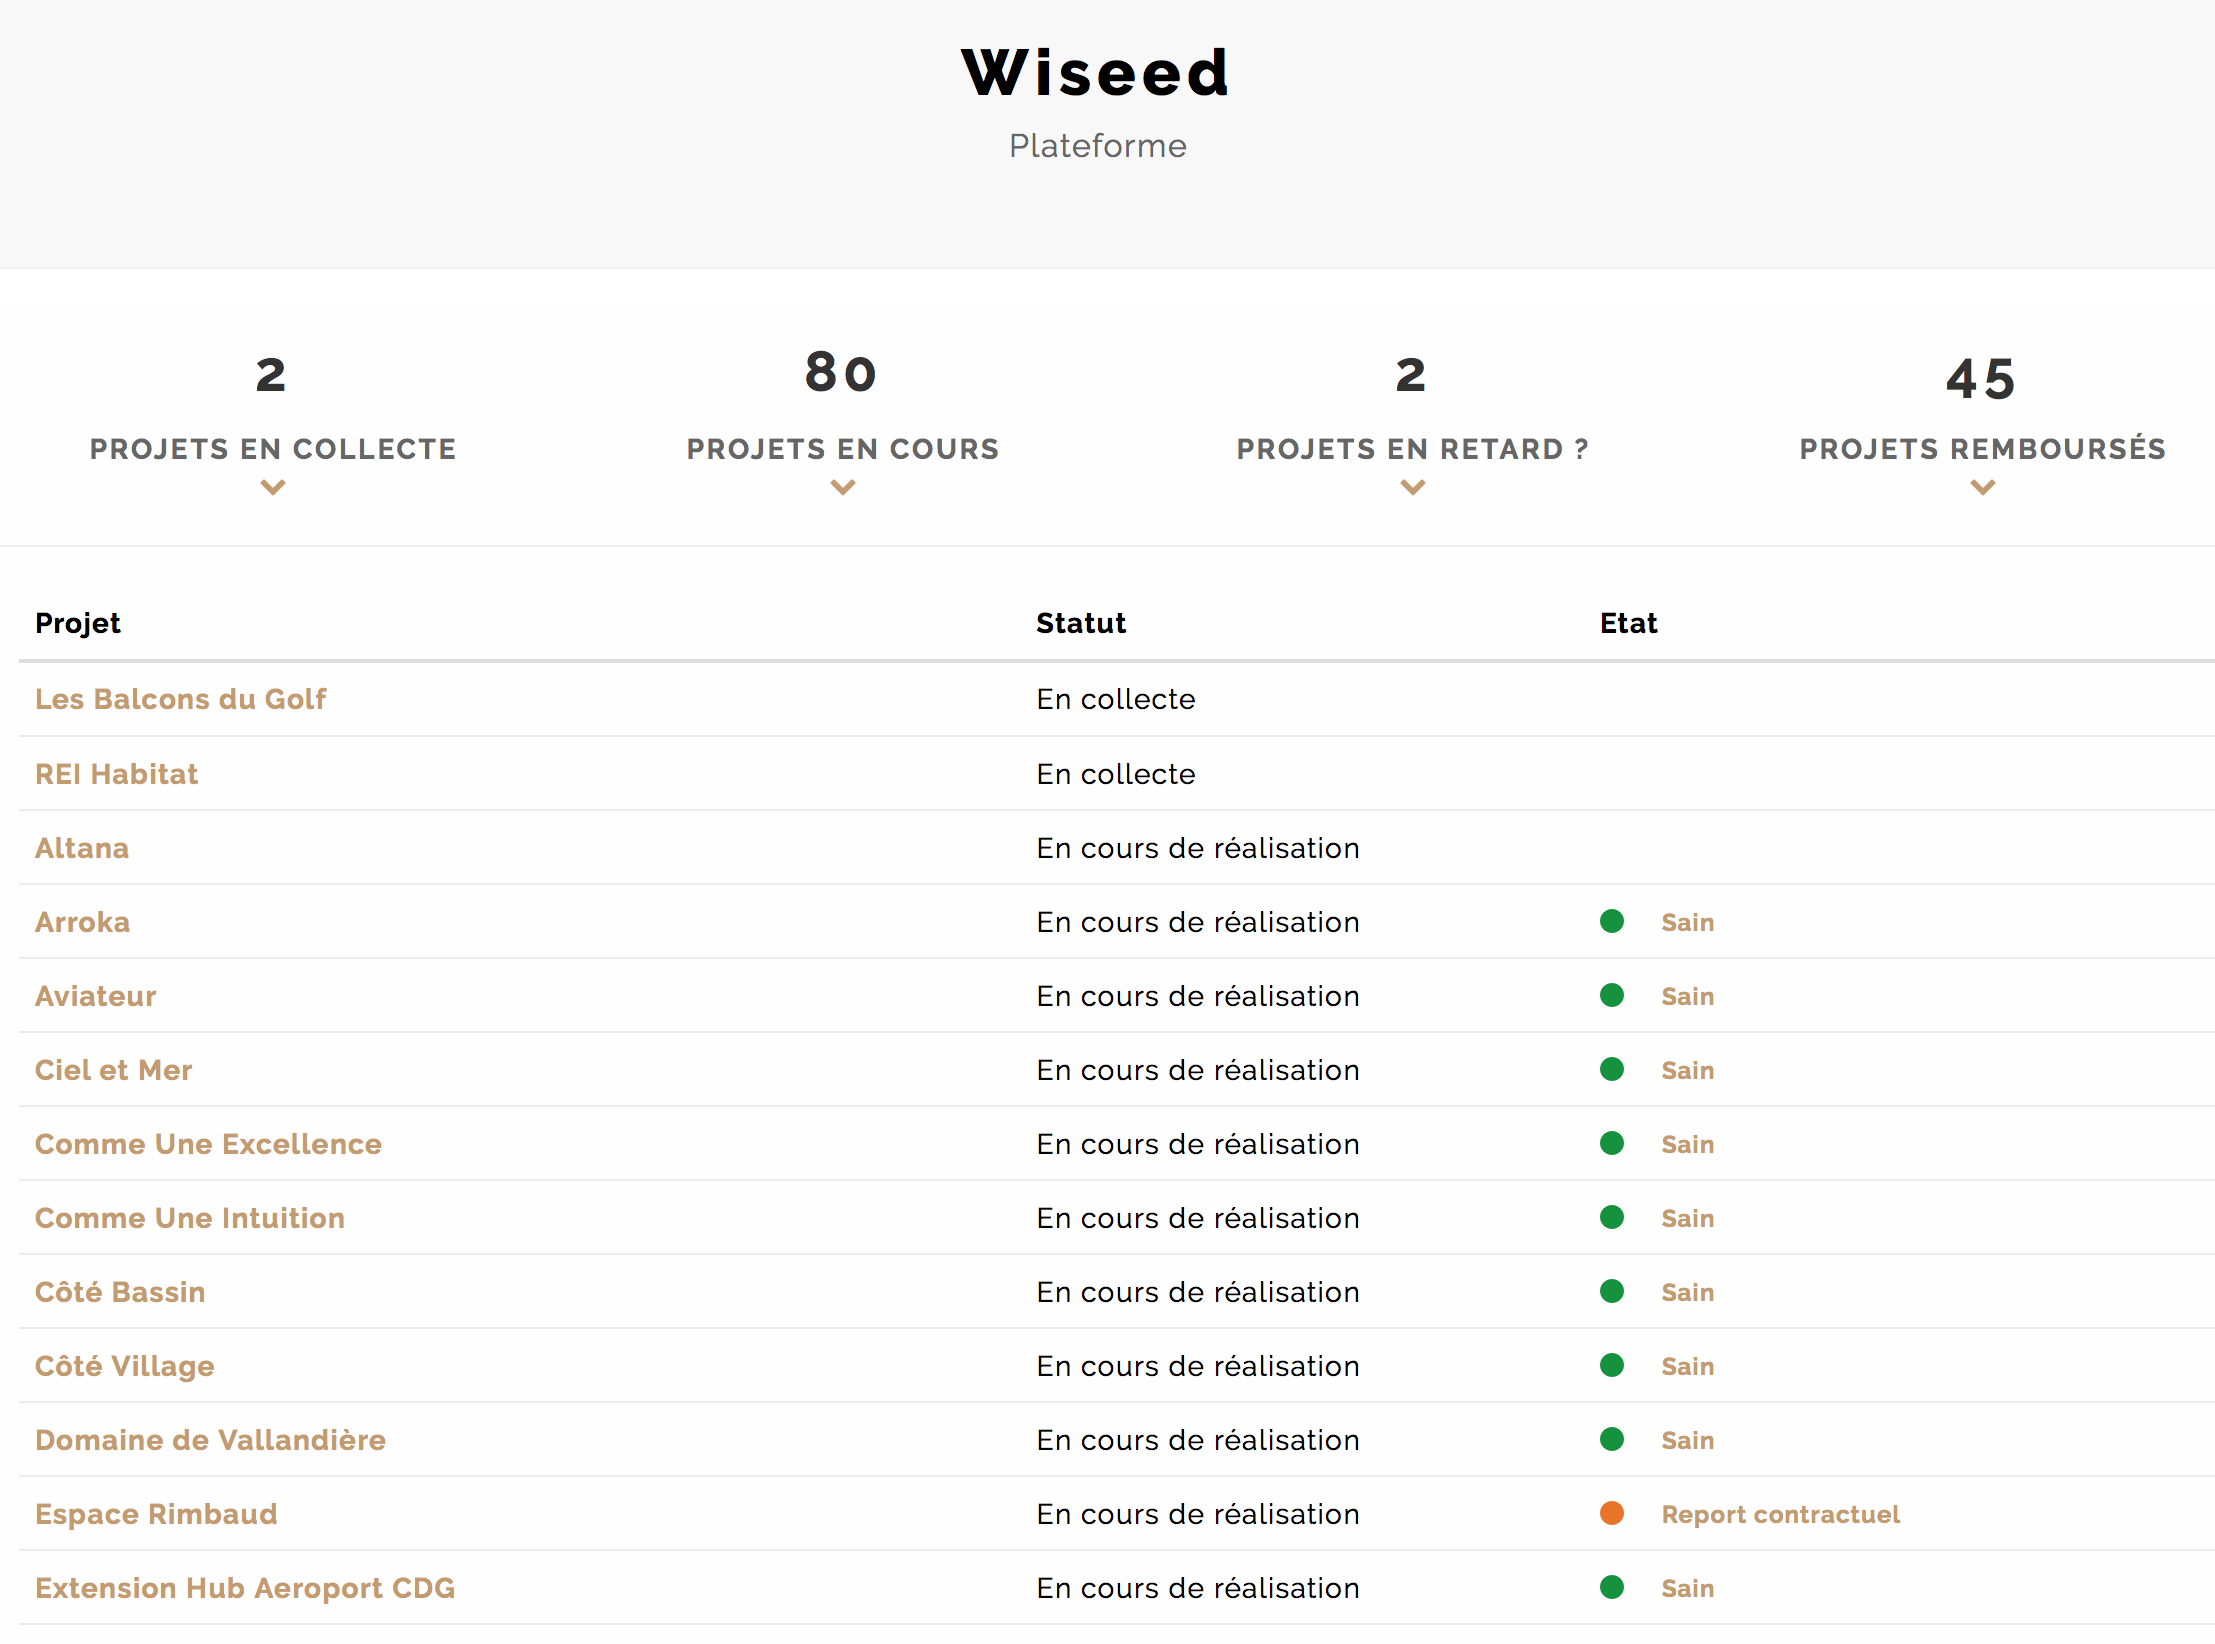Click En cours de réalisation status of Espace Rimbaud
This screenshot has width=2215, height=1644.
[x=1198, y=1514]
